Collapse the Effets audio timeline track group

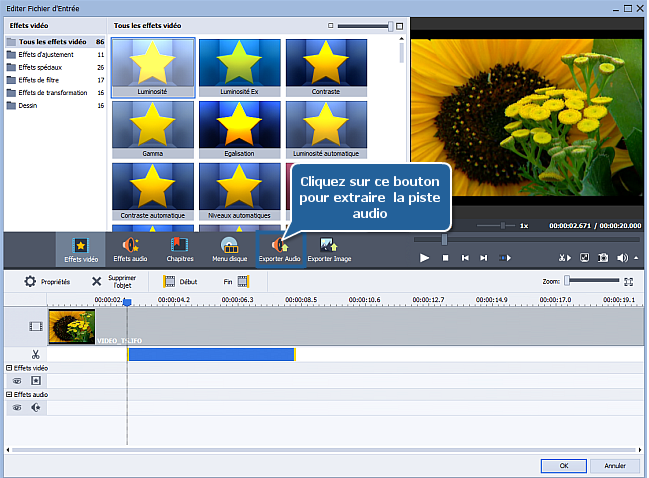[8, 395]
